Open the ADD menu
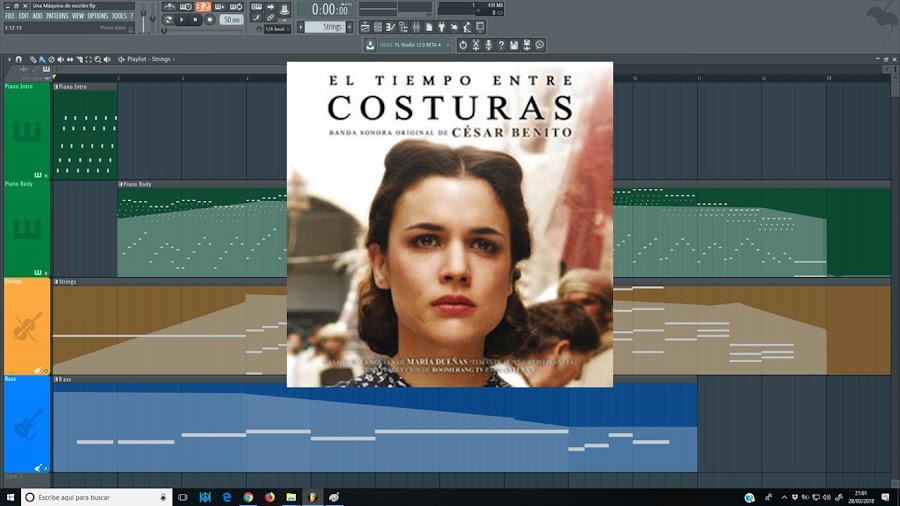This screenshot has height=506, width=900. pos(37,16)
